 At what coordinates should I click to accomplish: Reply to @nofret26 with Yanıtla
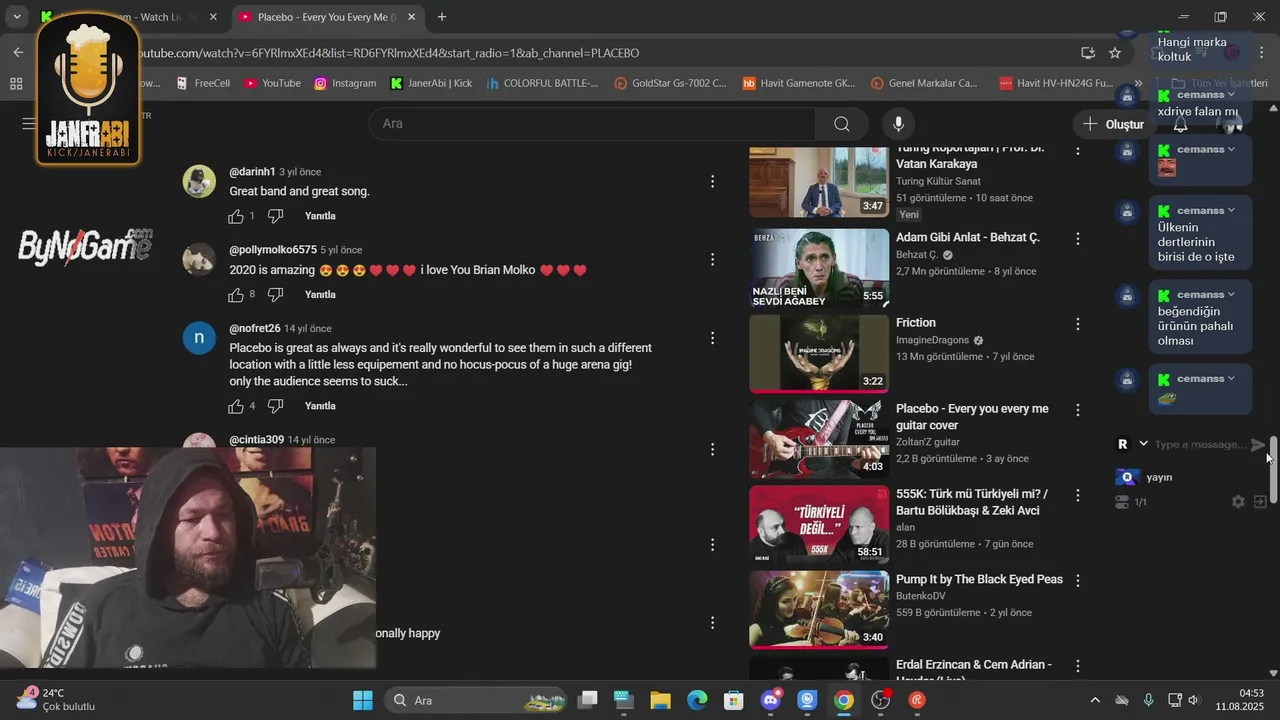320,406
